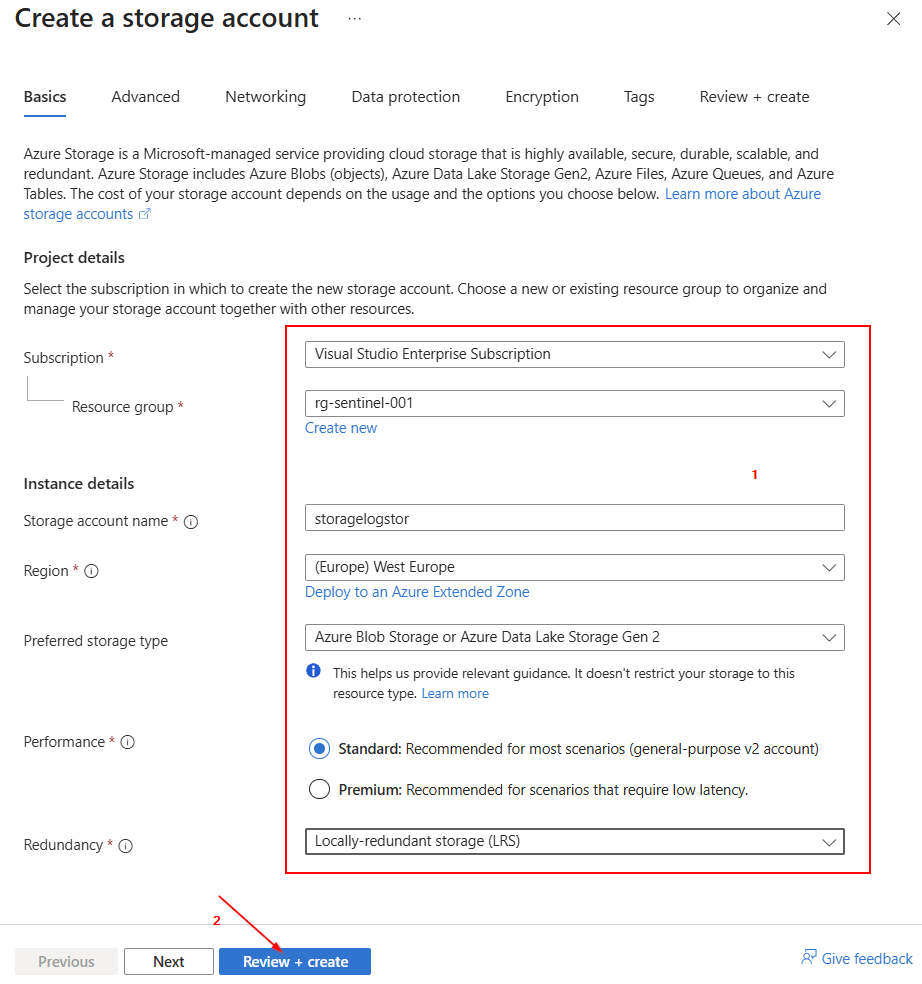Click the info icon beside Storage account name
Image resolution: width=922 pixels, height=984 pixels.
(x=191, y=522)
